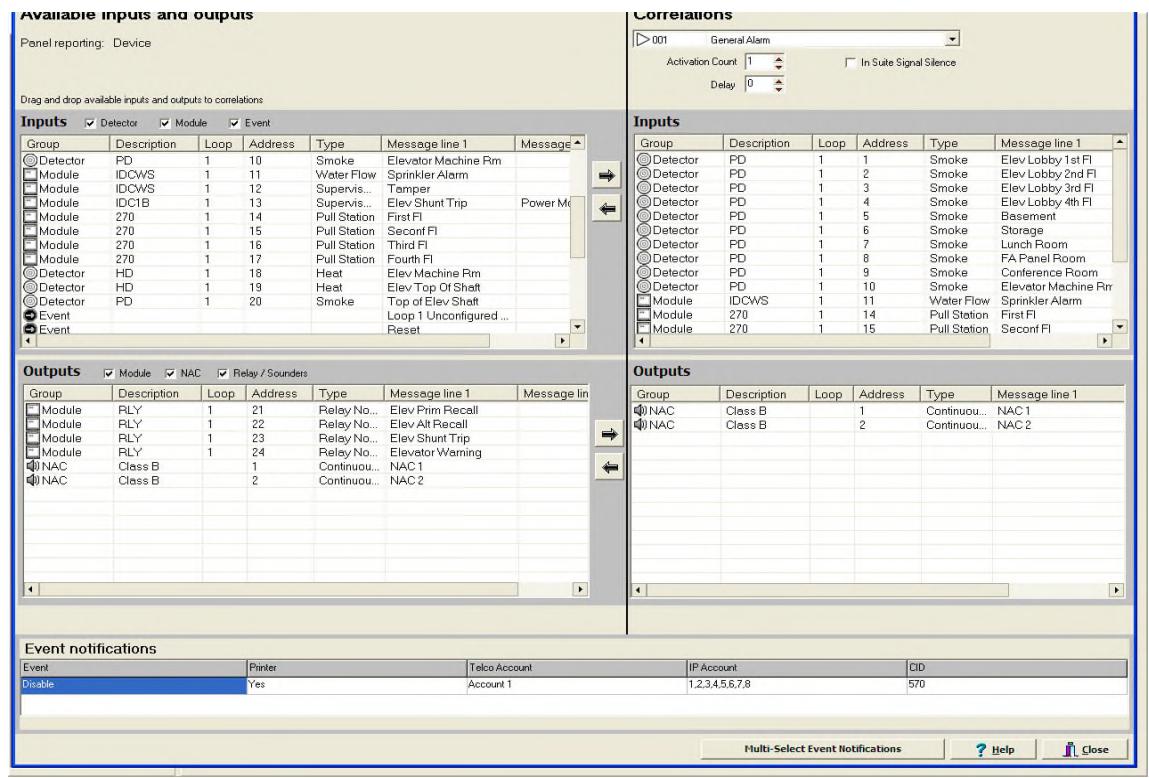
Task: Click the event icon in the Reset row
Action: [x=30, y=329]
